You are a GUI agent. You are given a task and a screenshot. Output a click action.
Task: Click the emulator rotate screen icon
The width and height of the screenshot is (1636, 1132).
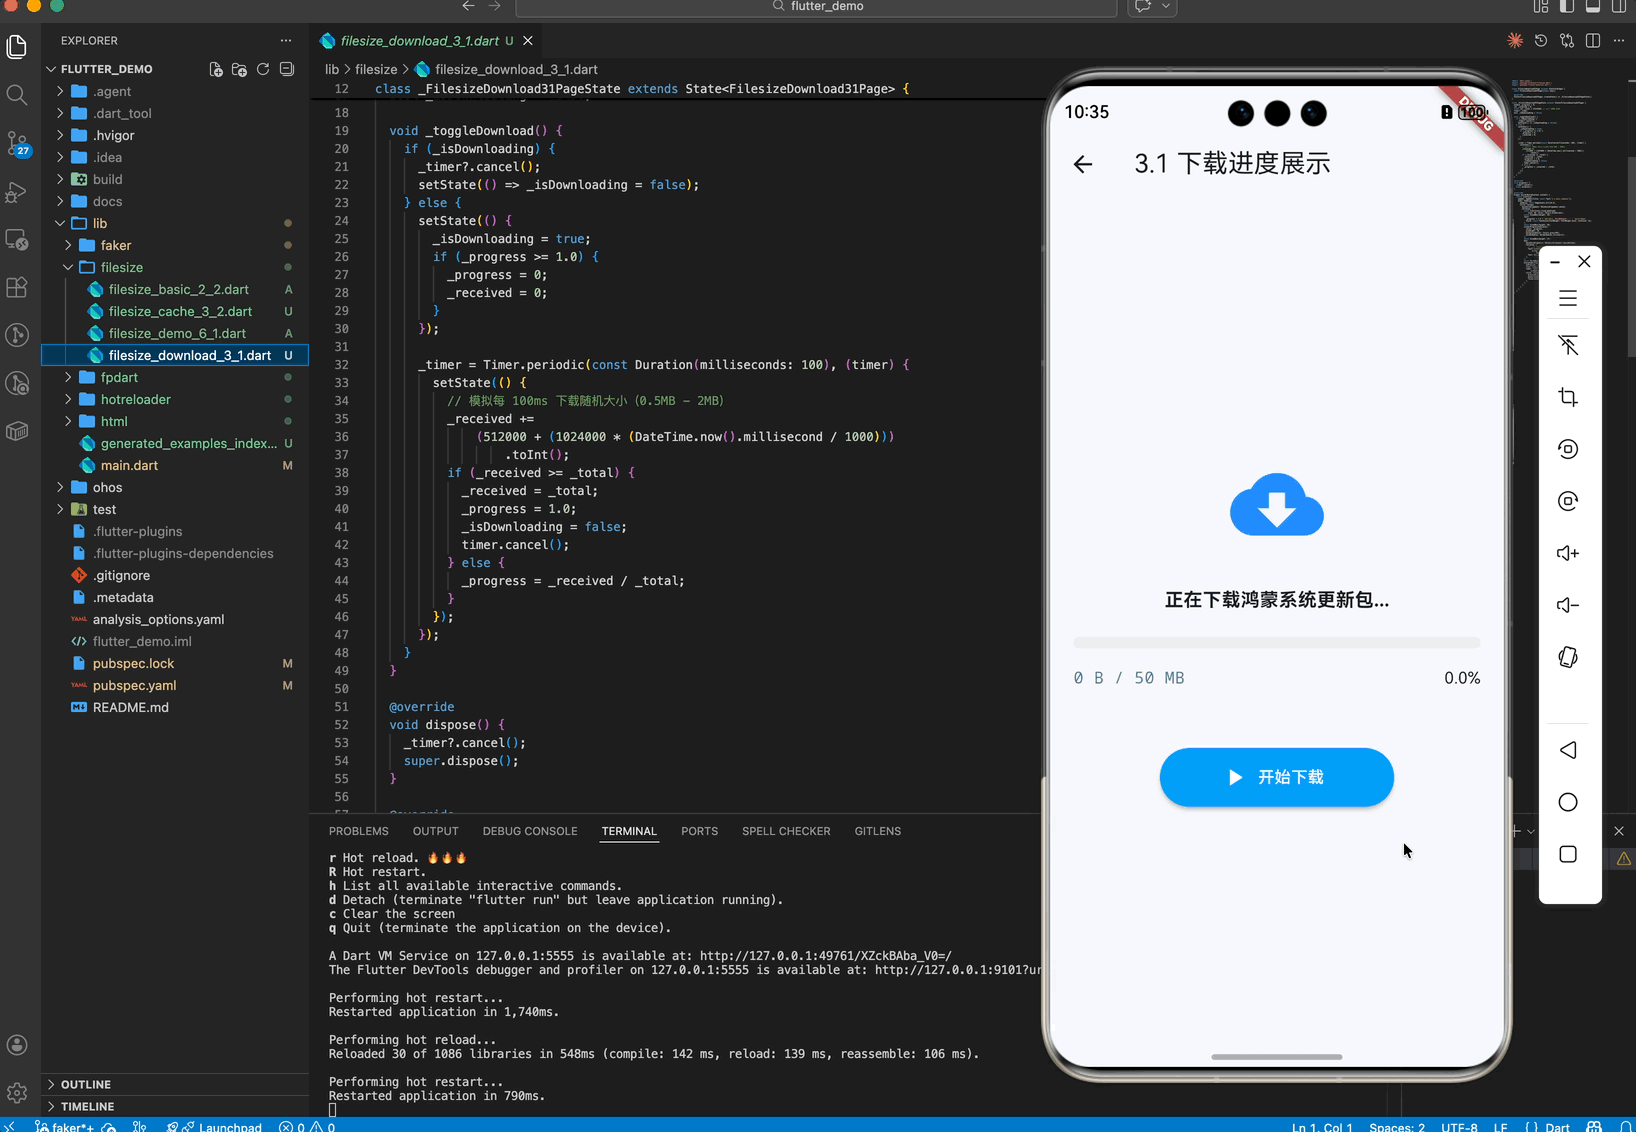(x=1568, y=657)
